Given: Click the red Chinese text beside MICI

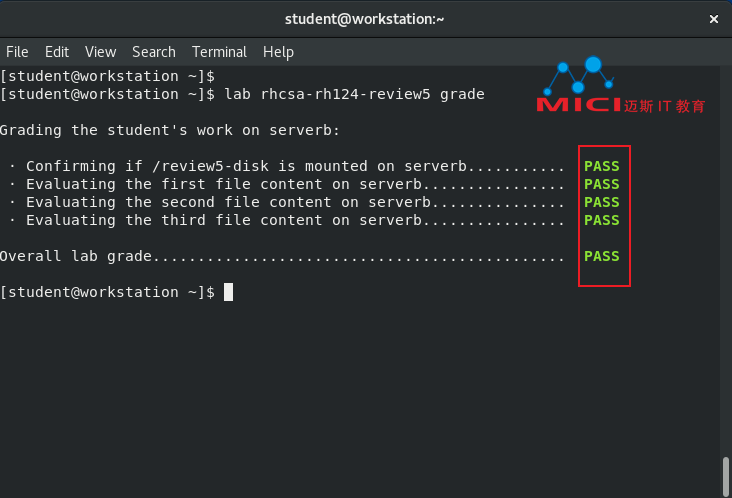Looking at the screenshot, I should (x=664, y=106).
